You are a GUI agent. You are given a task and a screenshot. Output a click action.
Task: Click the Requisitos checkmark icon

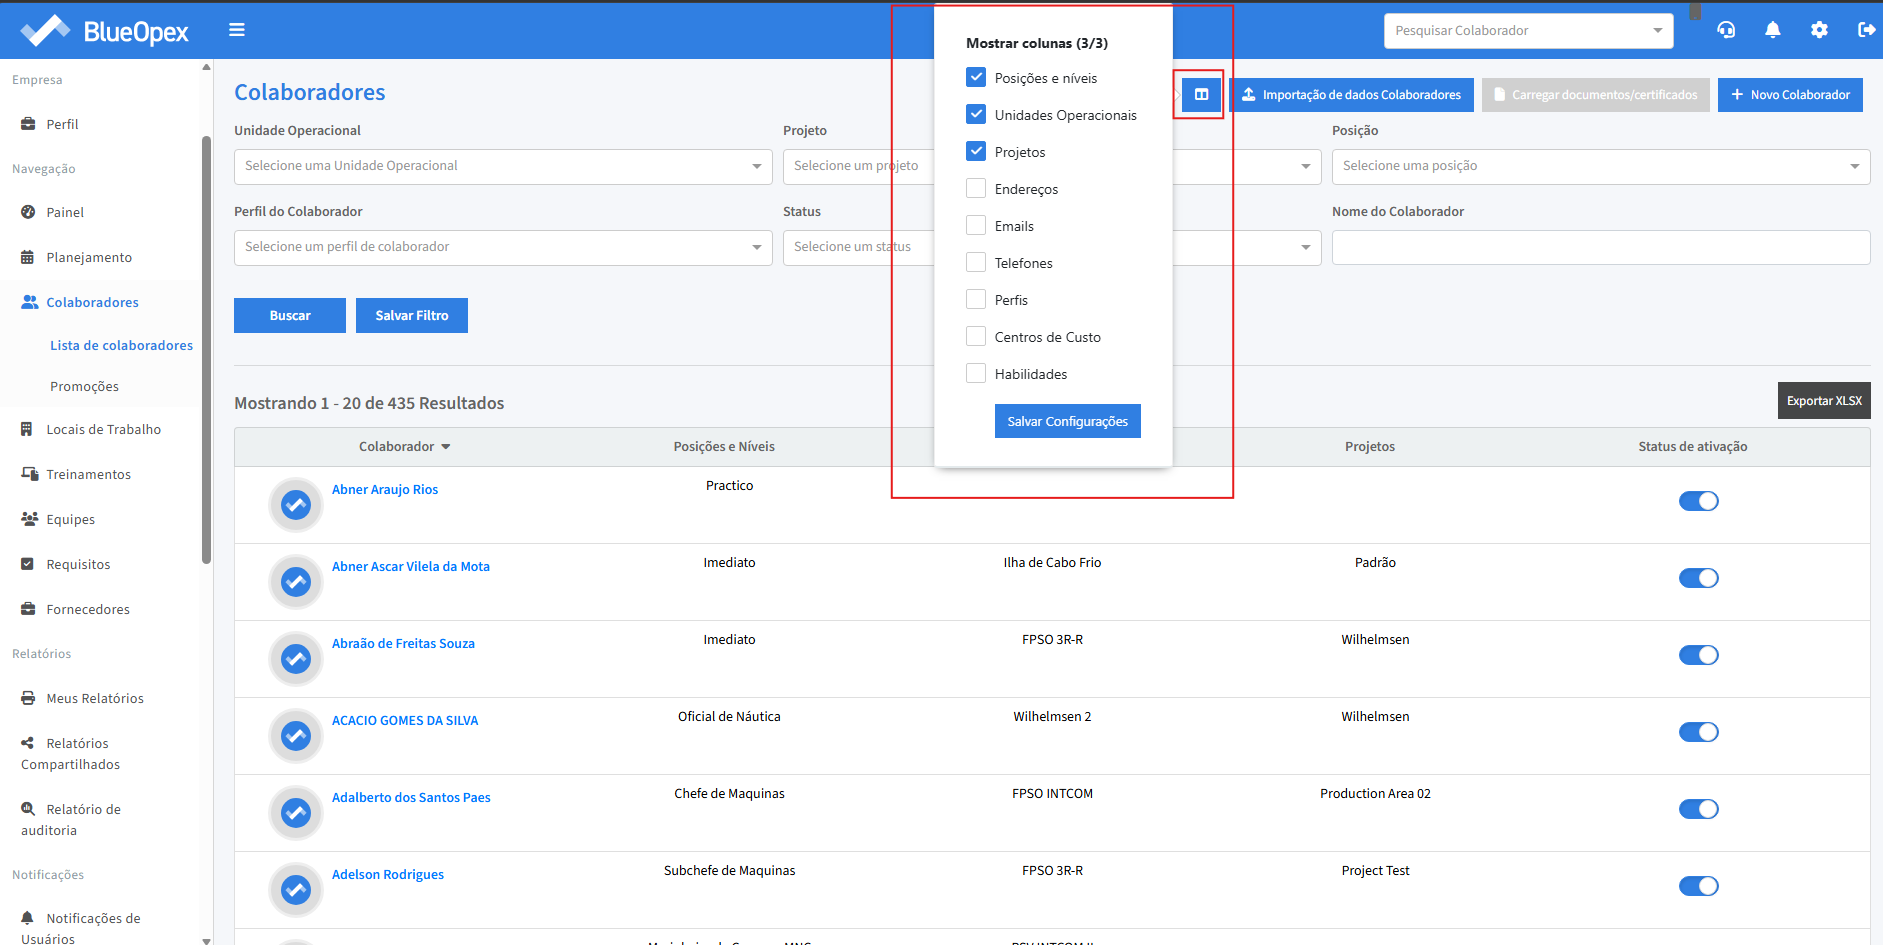coord(28,564)
